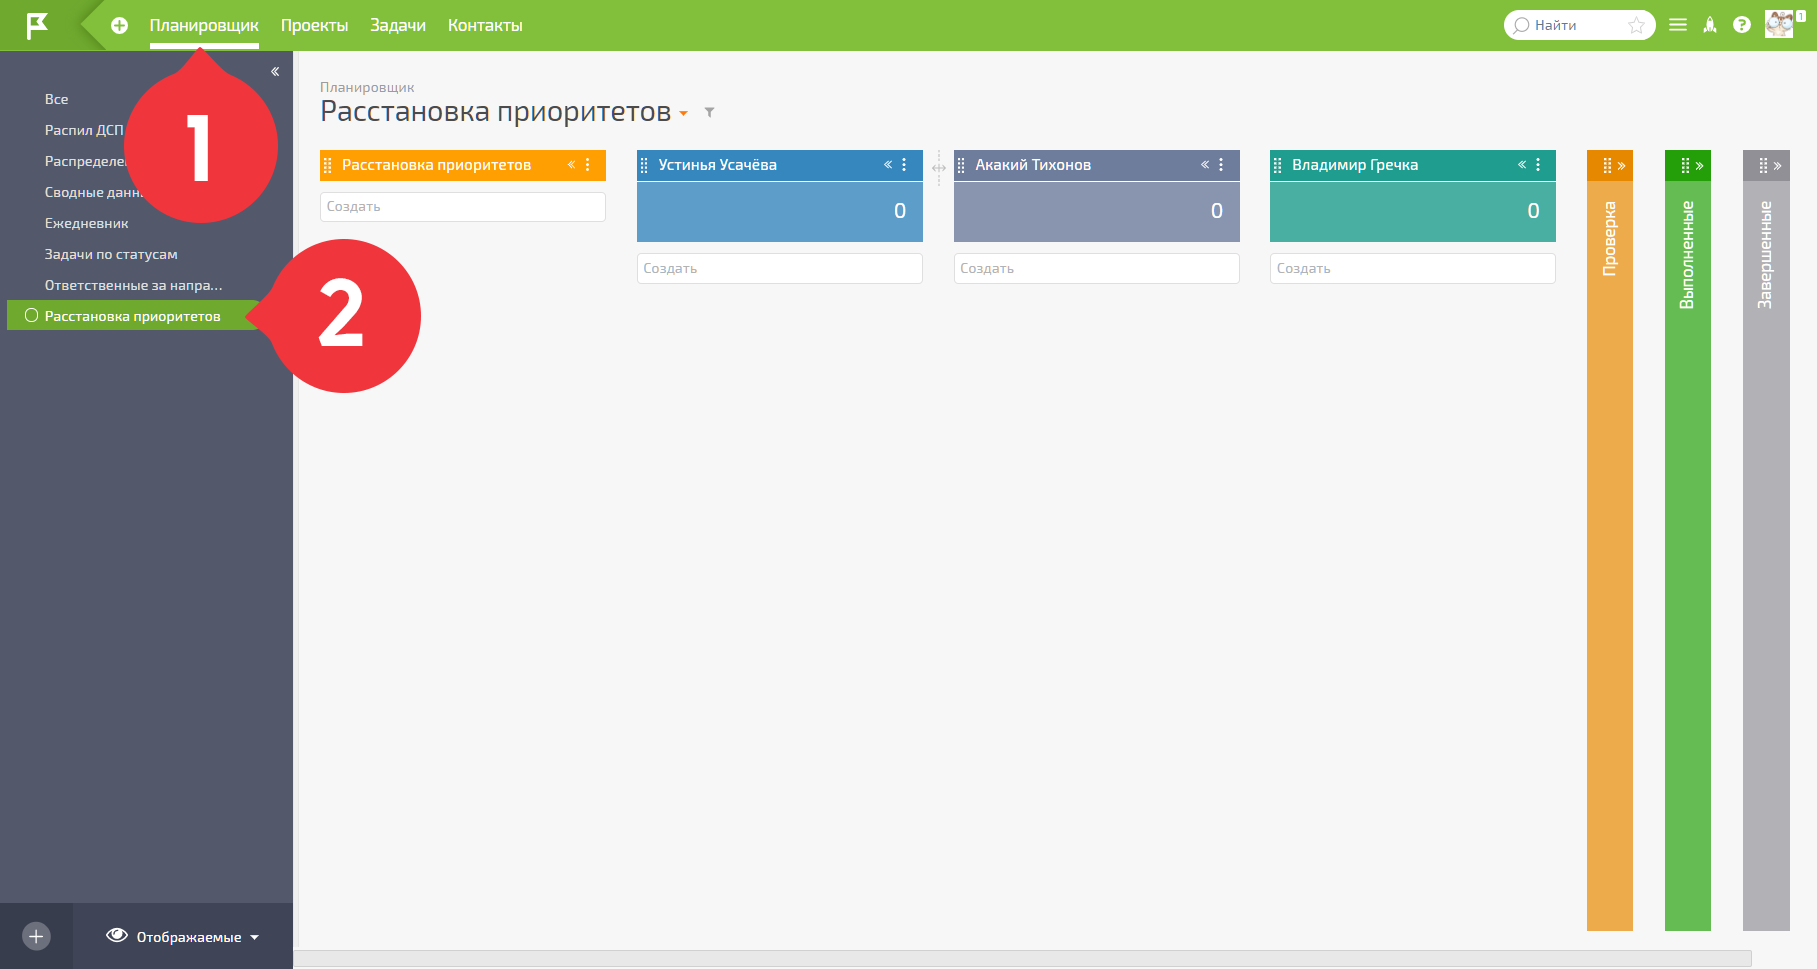Click the rocket icon in top bar
Viewport: 1817px width, 969px height.
click(x=1710, y=25)
